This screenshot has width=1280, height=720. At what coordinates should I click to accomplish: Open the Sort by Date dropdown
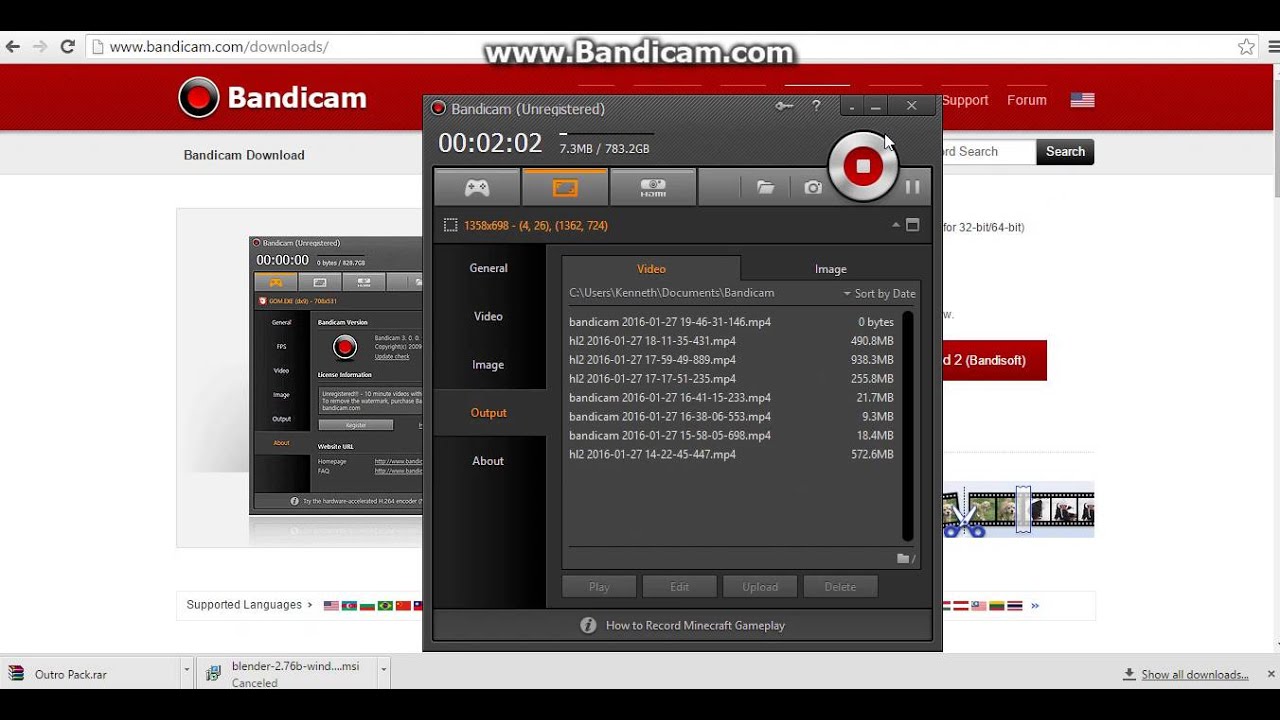point(879,294)
